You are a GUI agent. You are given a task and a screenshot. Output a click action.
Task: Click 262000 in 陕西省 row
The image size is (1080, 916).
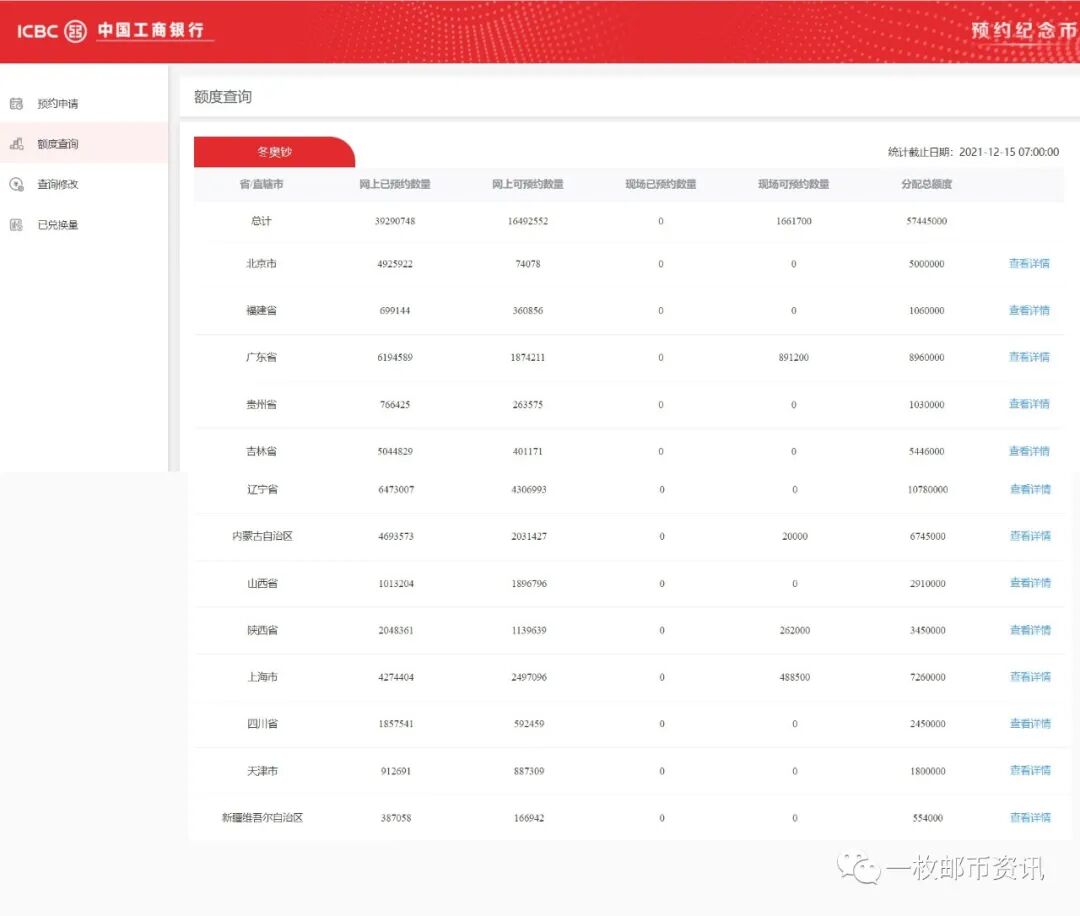coord(795,630)
